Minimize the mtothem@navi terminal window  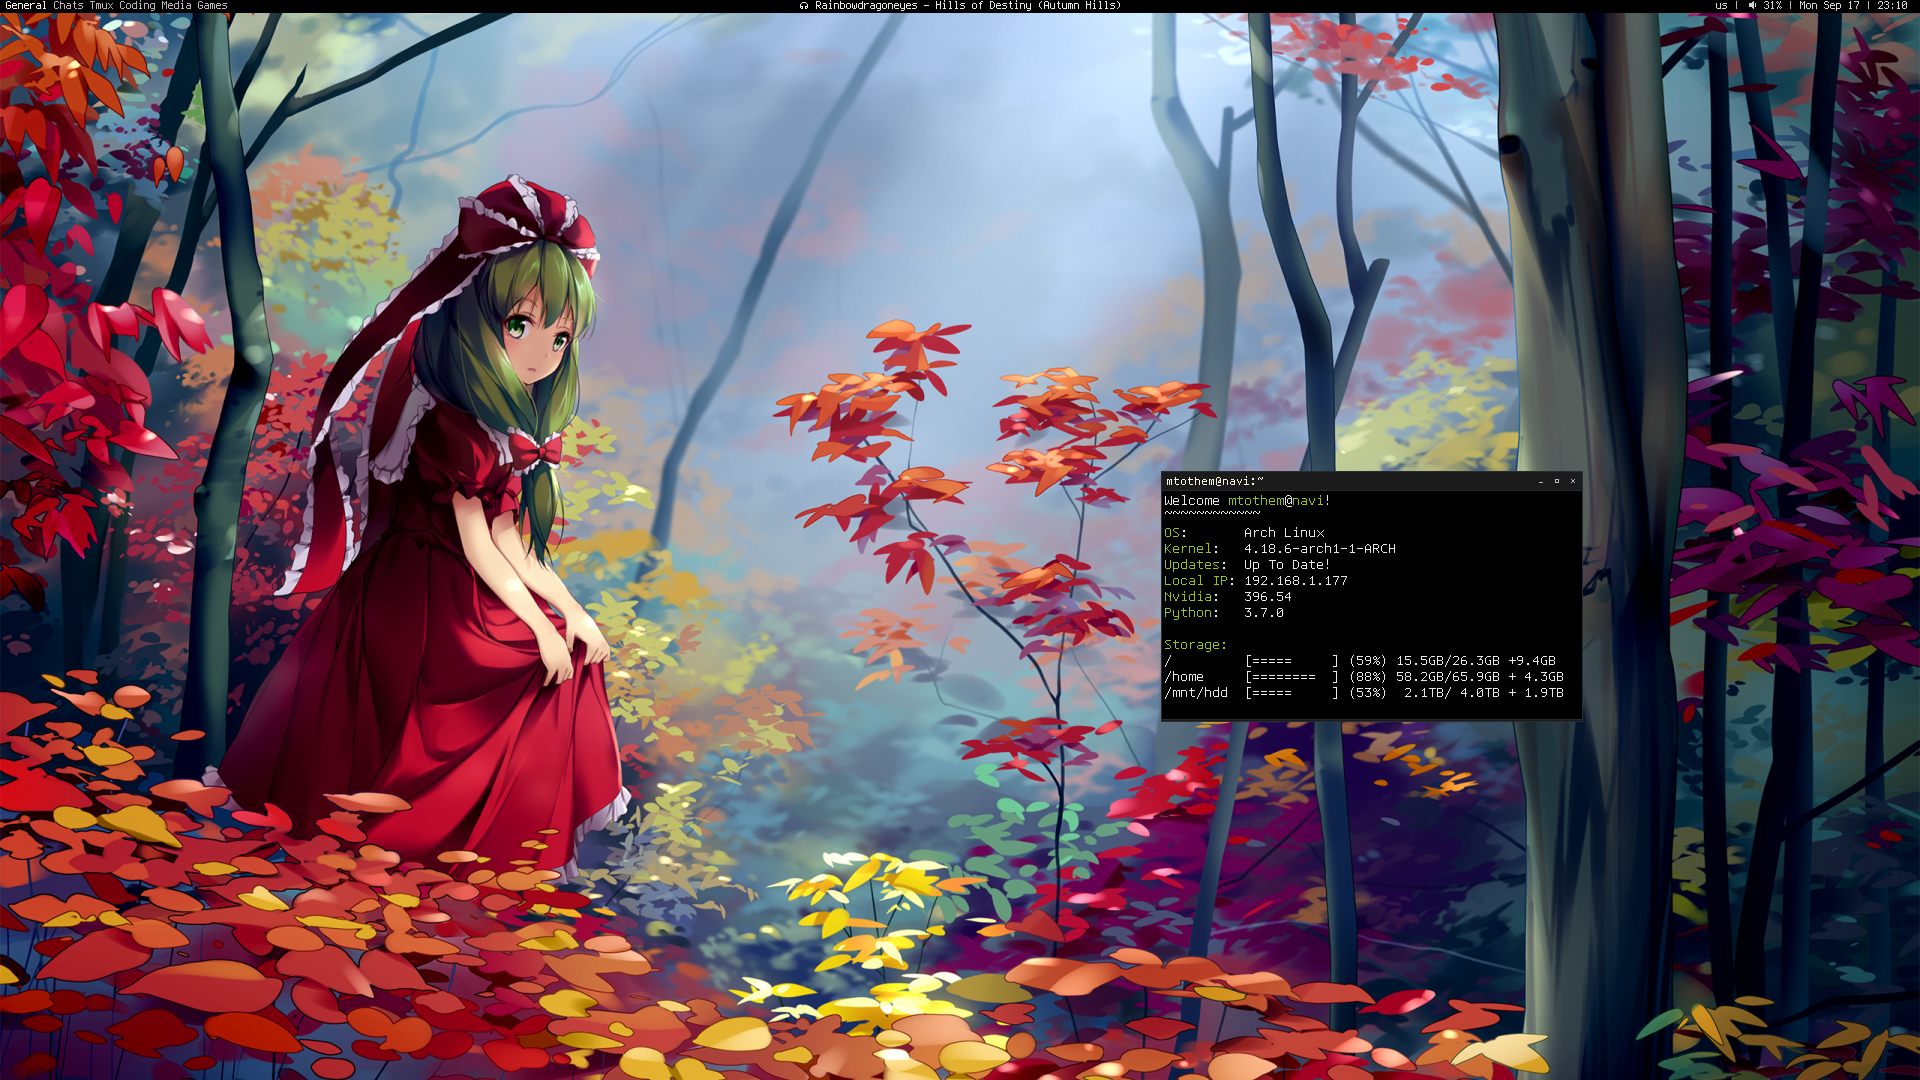[x=1541, y=481]
